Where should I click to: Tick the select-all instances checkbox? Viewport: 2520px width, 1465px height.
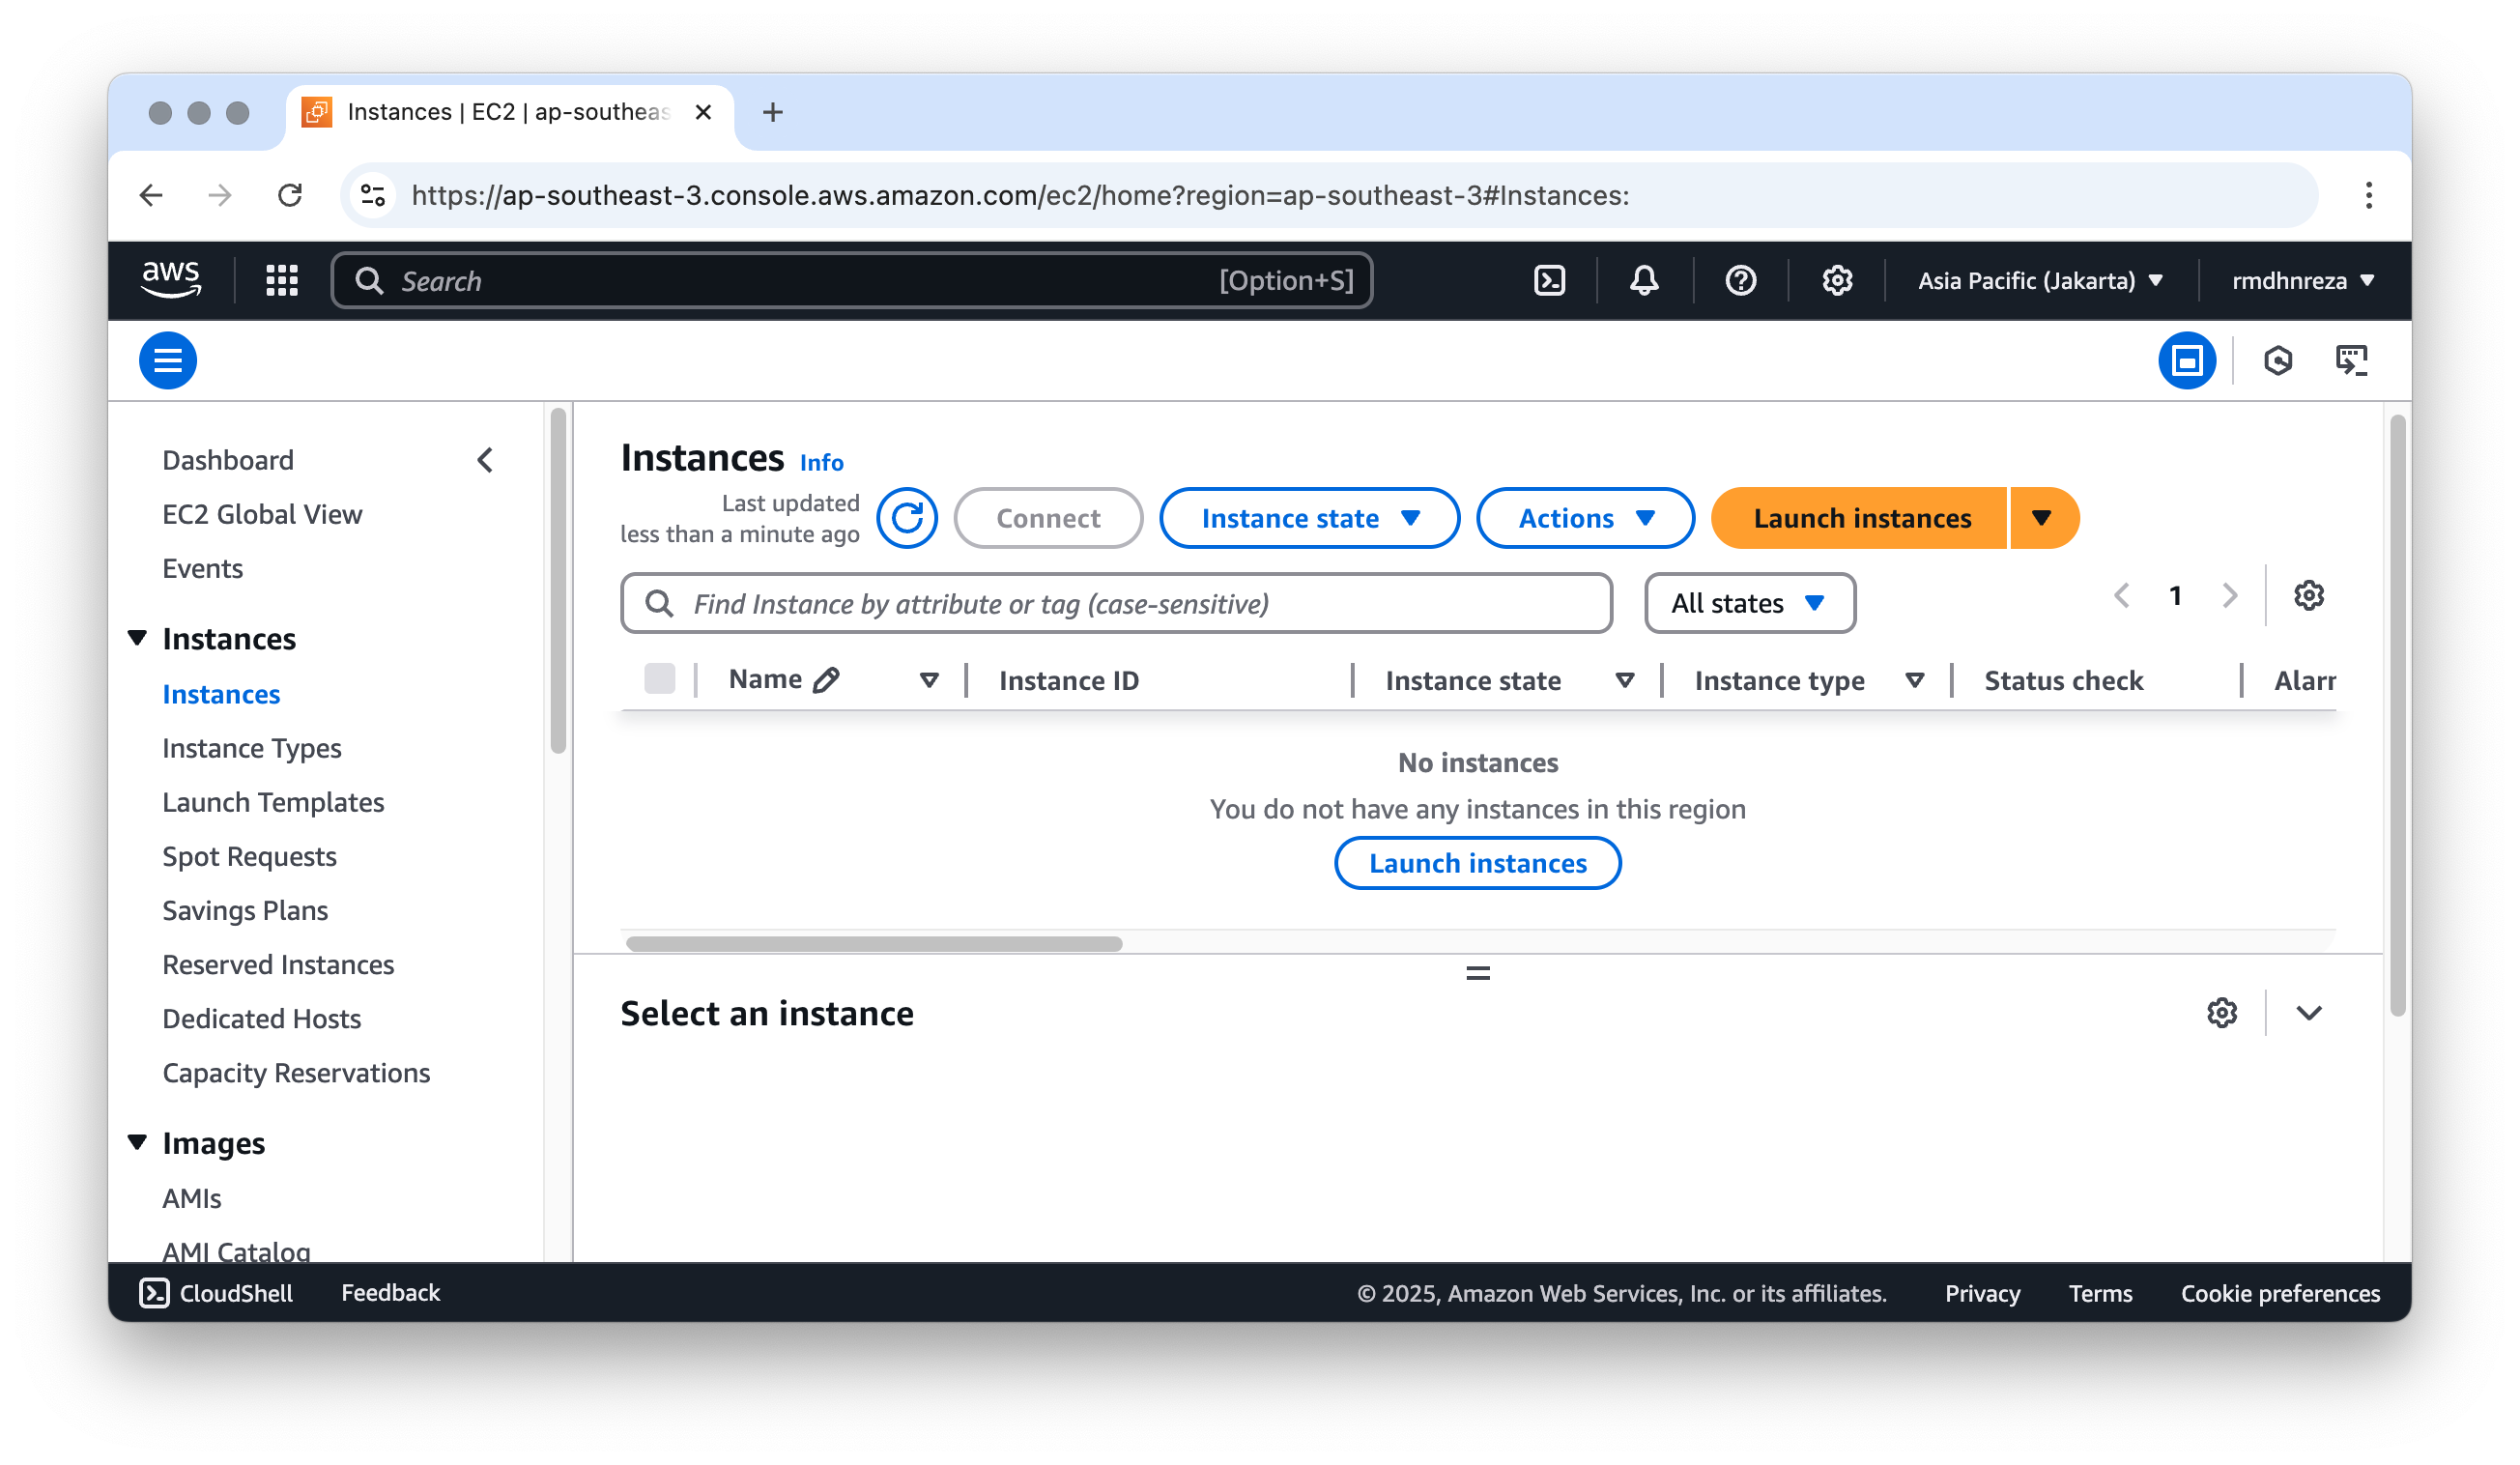[x=660, y=679]
